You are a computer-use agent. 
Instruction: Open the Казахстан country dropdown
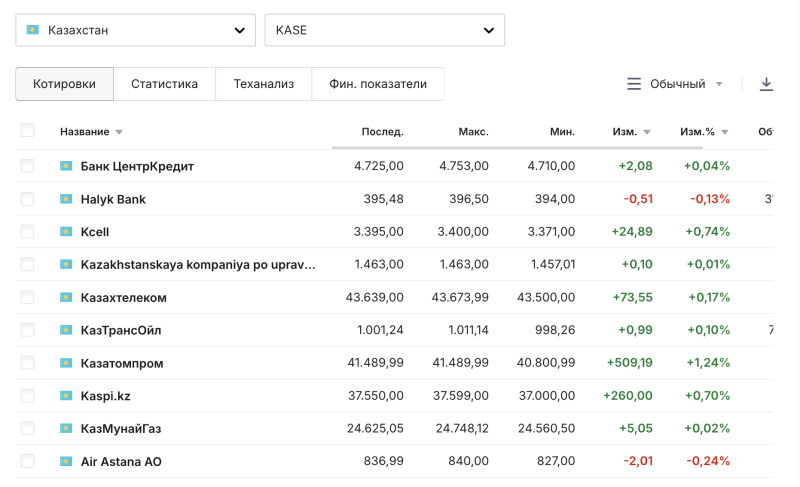coord(135,30)
